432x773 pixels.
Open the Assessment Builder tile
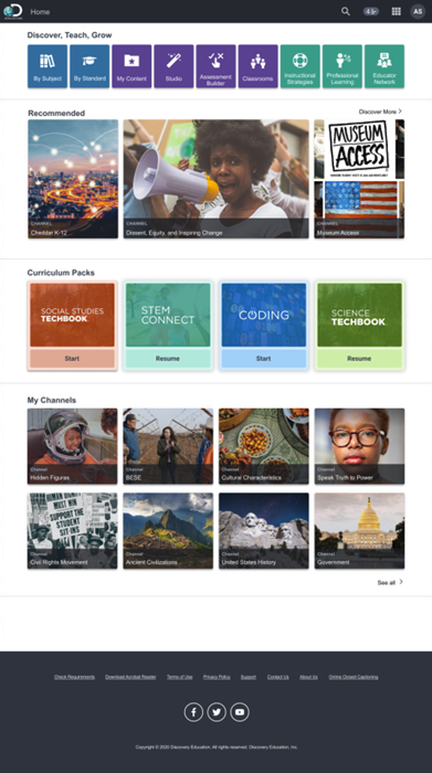click(216, 66)
